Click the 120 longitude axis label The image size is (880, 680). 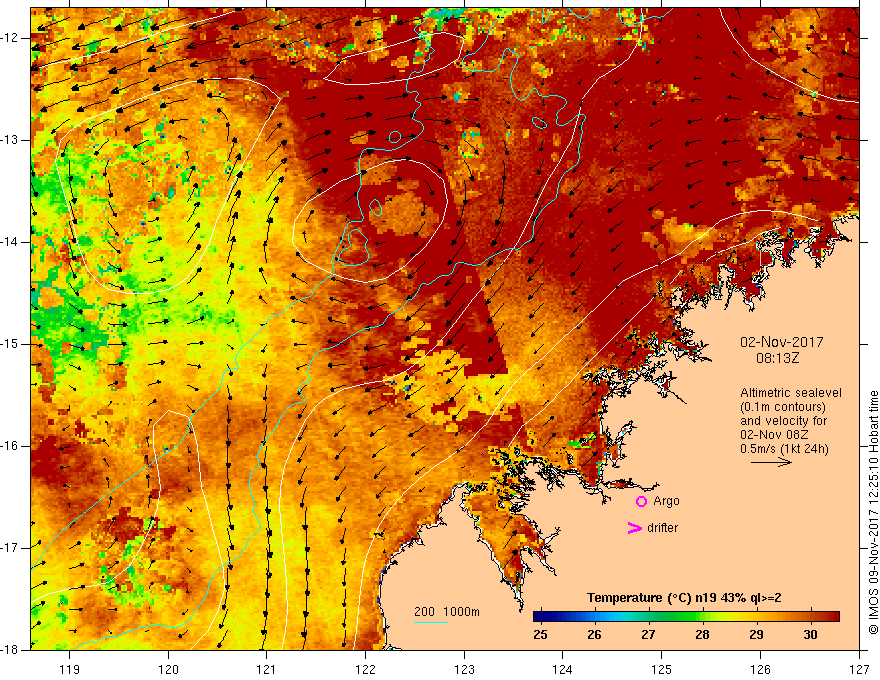(x=168, y=669)
